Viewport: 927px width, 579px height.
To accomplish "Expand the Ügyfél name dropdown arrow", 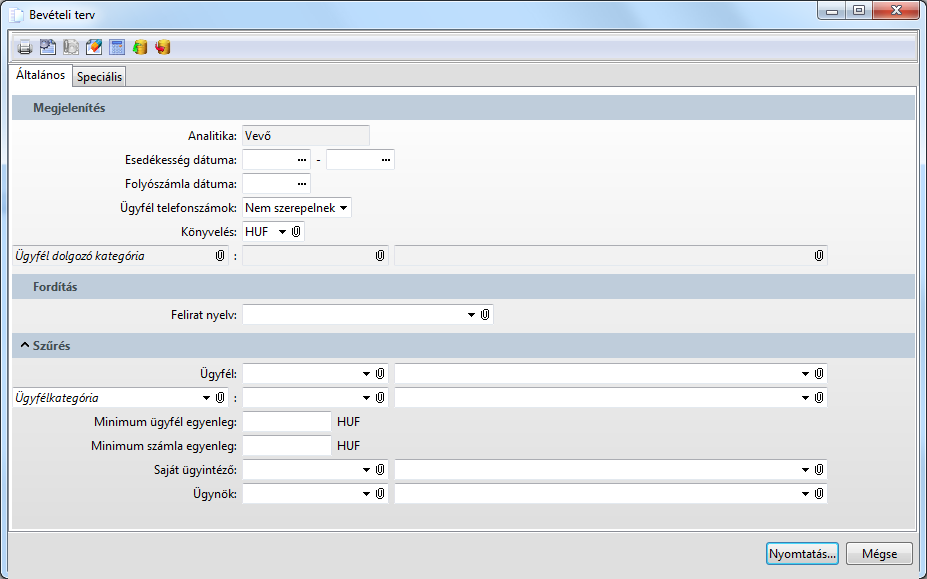I will tap(805, 374).
